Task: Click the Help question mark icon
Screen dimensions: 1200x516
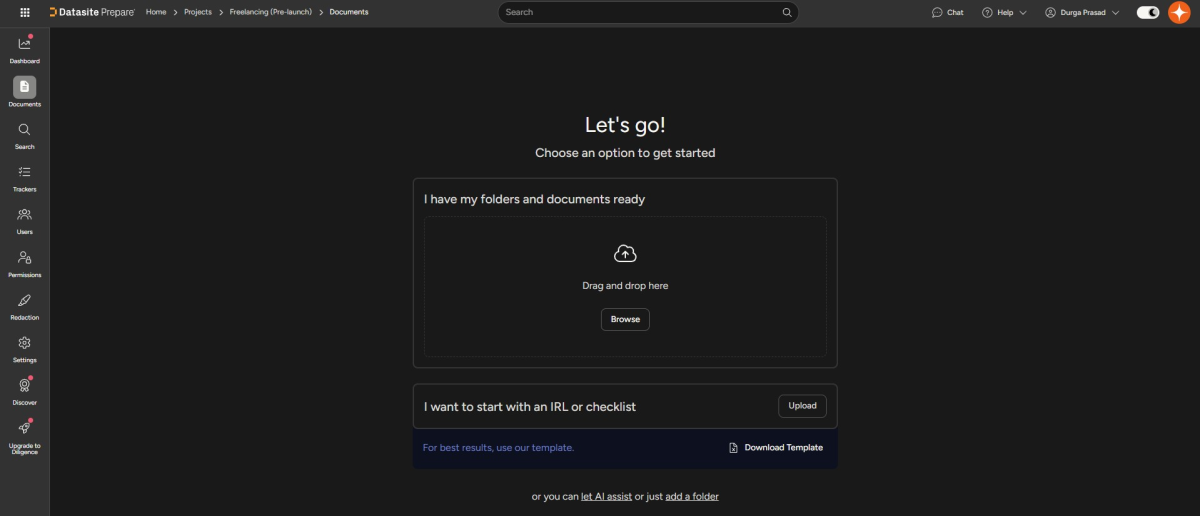Action: (987, 12)
